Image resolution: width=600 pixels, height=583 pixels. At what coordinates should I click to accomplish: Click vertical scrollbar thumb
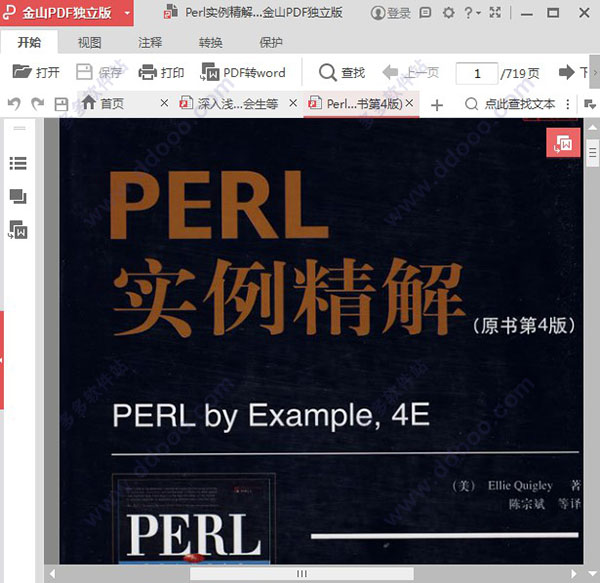(x=593, y=153)
